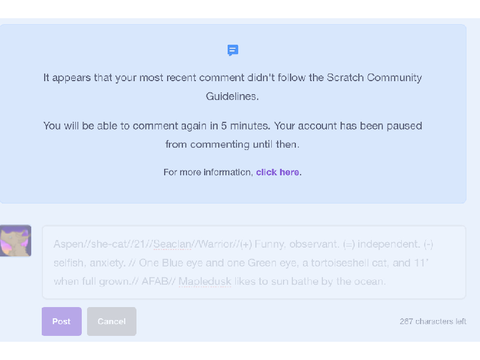Click the "287 characters left" counter
This screenshot has height=360, width=480.
point(433,321)
